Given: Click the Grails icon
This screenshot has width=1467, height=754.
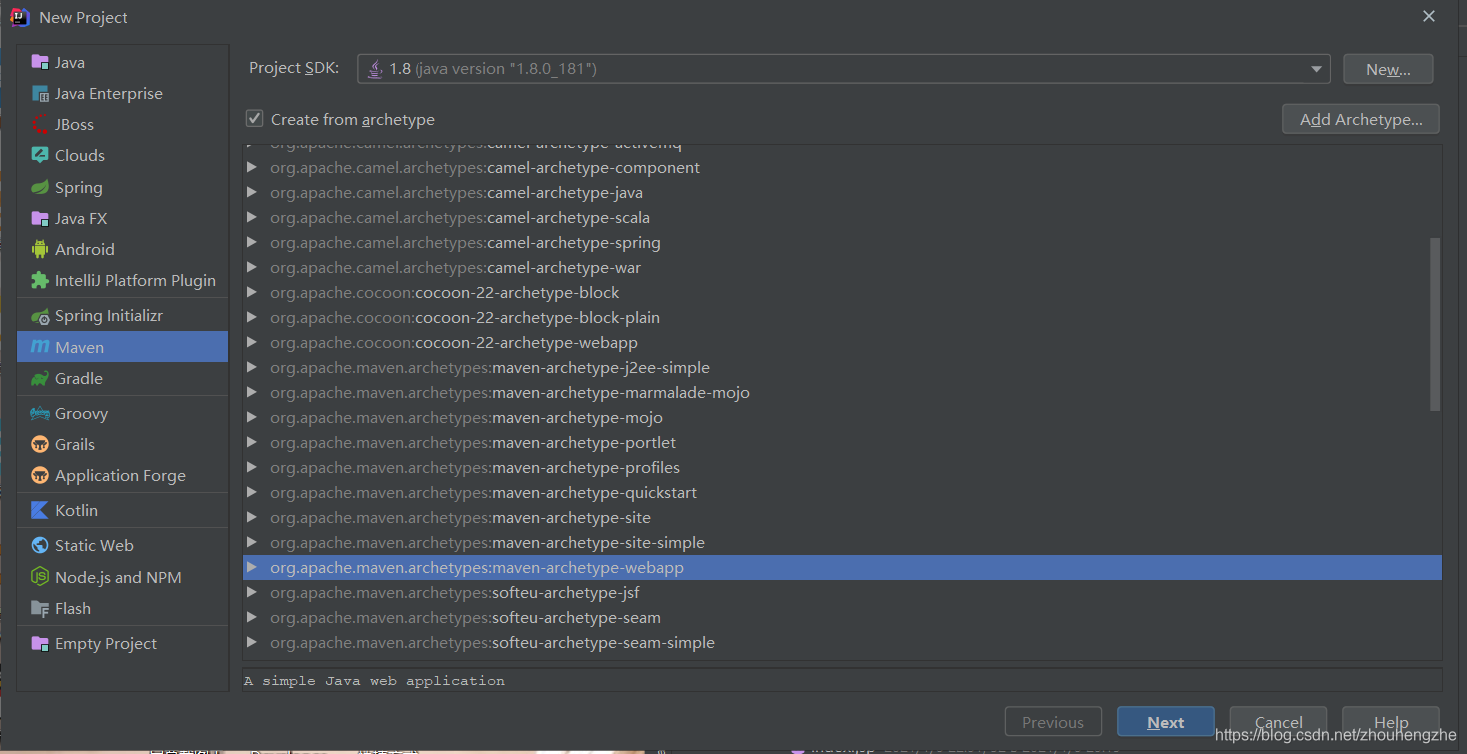Looking at the screenshot, I should 40,444.
